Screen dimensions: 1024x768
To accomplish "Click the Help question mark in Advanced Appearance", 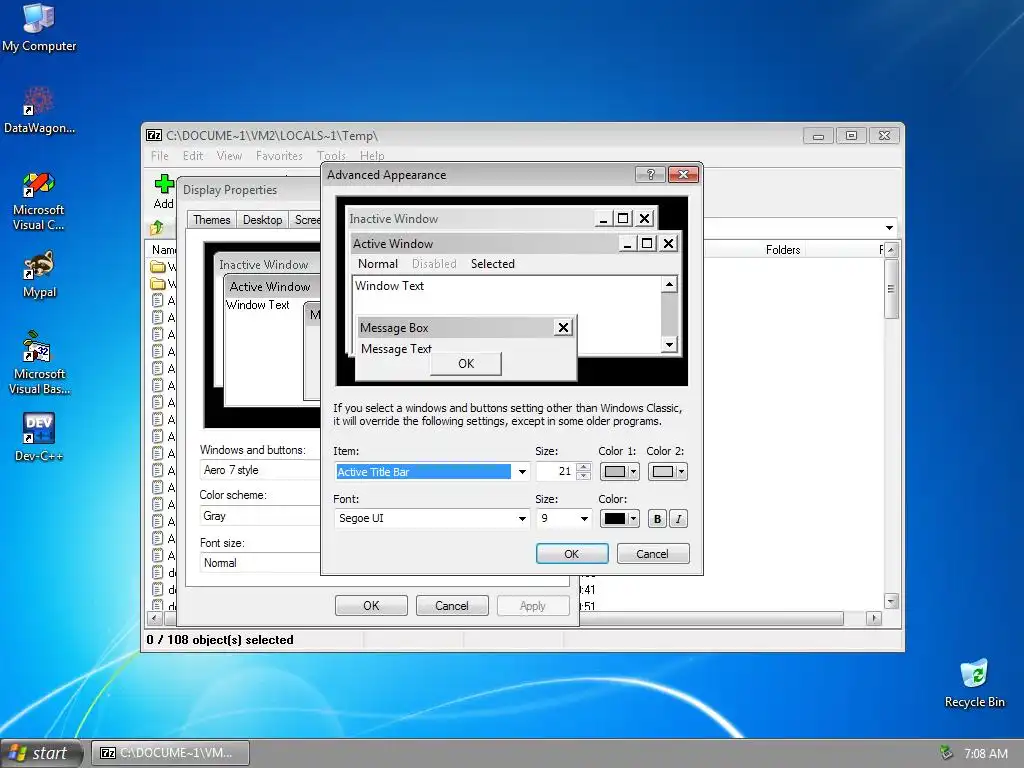I will (x=650, y=174).
